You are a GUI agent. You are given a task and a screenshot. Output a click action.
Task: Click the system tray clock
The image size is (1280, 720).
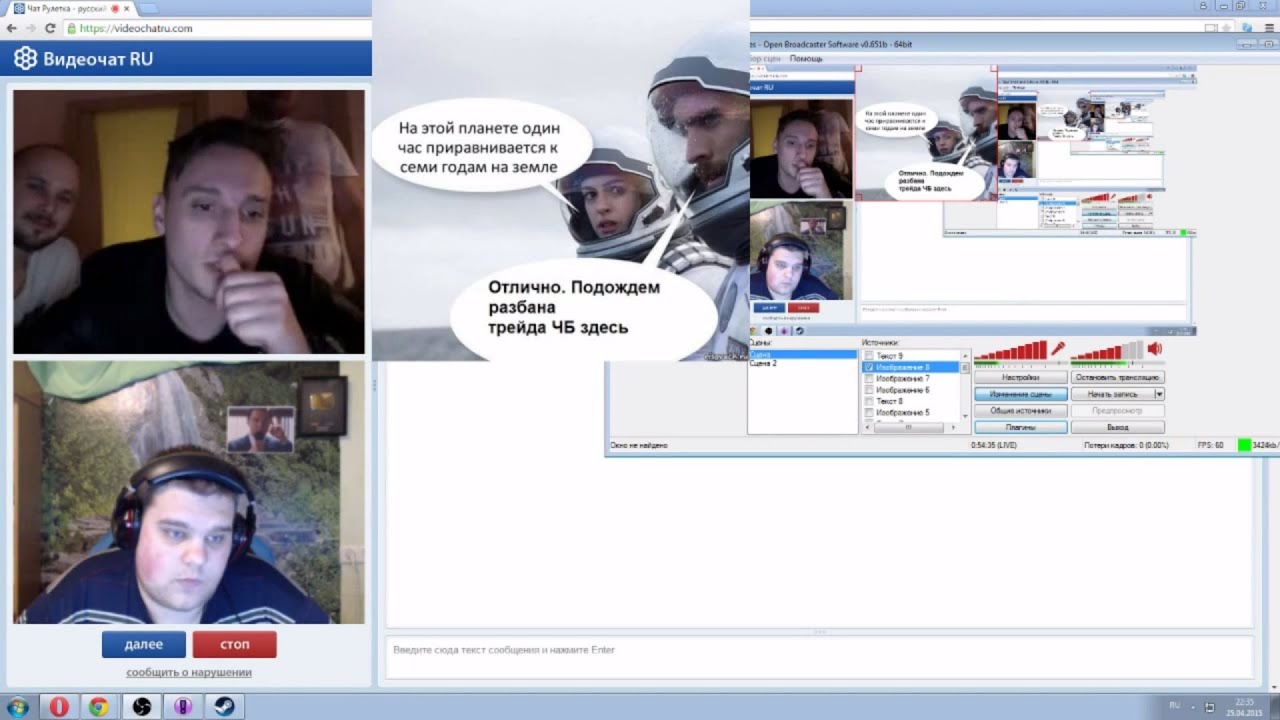1244,707
